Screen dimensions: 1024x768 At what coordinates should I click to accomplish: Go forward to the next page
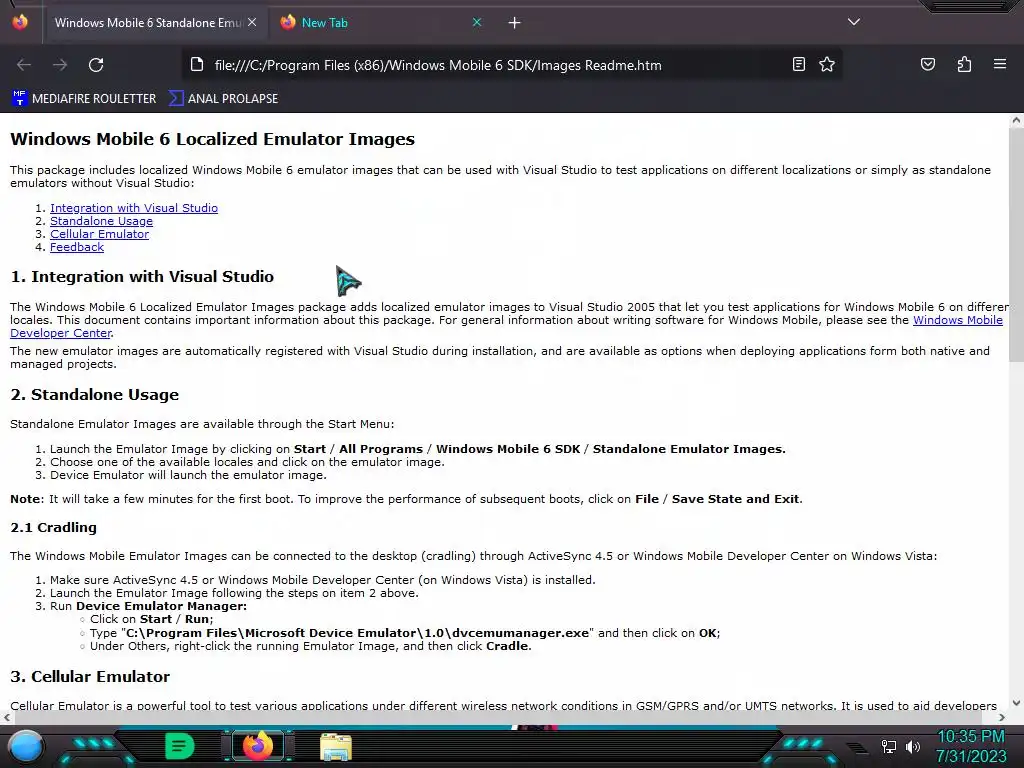point(60,65)
